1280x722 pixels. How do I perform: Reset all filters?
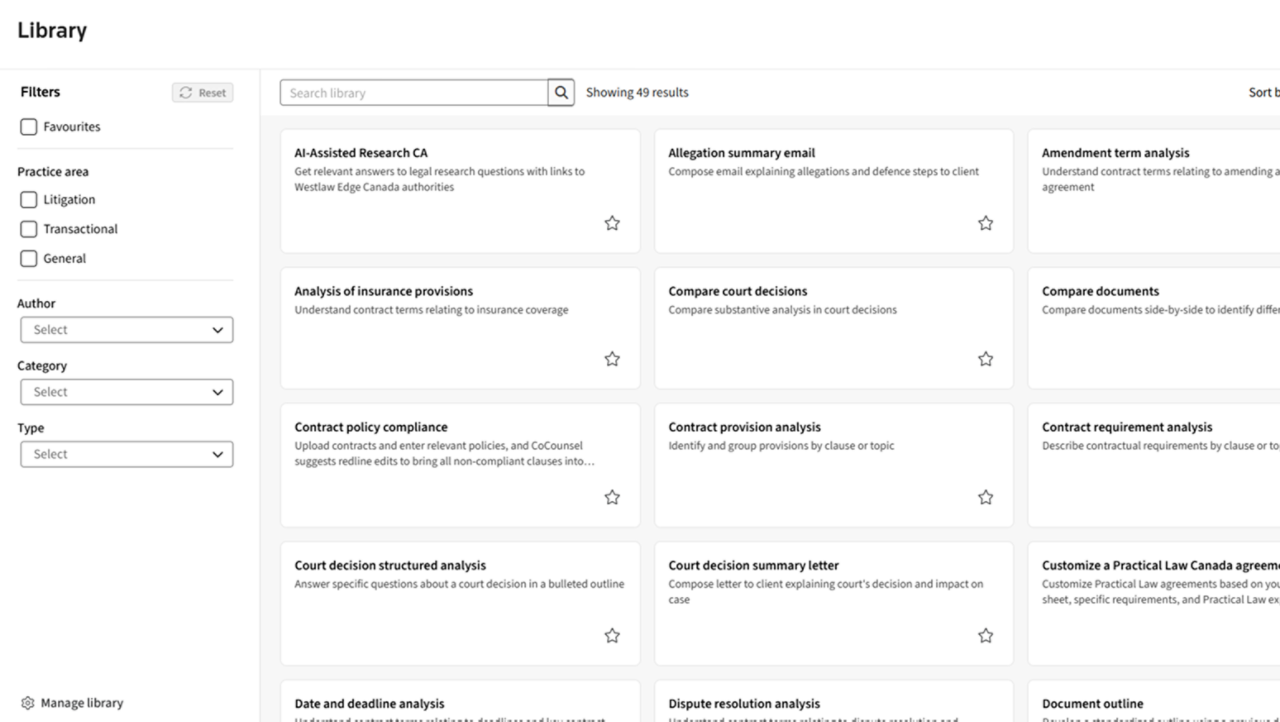click(x=202, y=93)
